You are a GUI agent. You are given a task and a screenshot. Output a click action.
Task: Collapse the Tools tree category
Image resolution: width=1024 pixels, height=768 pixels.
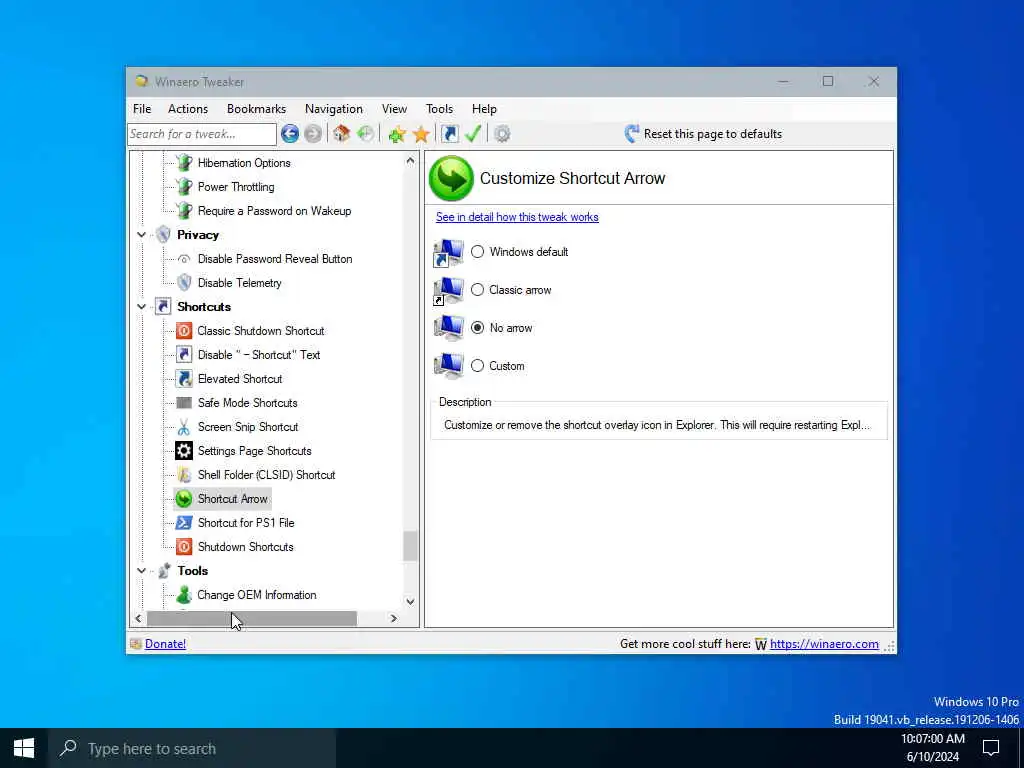(141, 571)
